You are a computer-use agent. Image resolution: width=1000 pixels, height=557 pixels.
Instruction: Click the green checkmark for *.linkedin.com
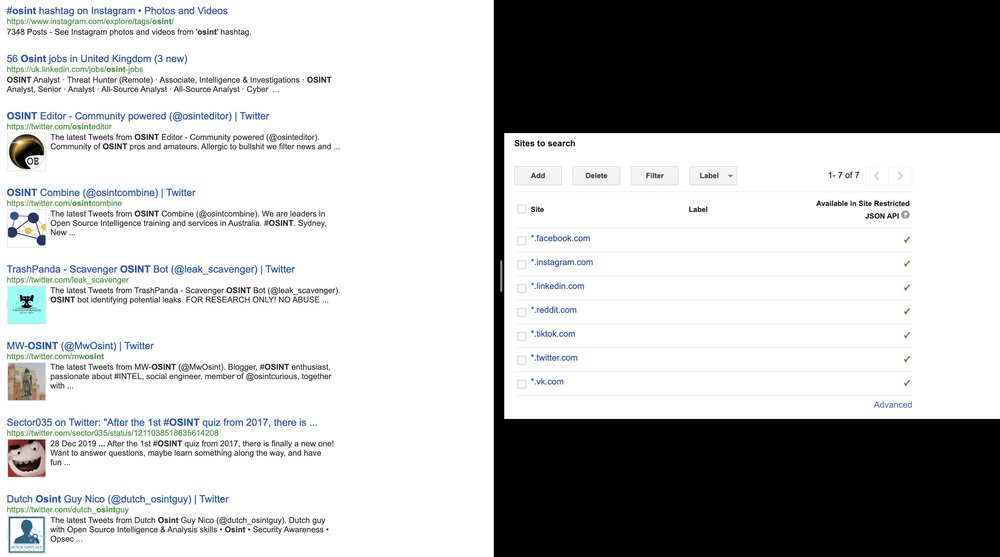(x=907, y=288)
